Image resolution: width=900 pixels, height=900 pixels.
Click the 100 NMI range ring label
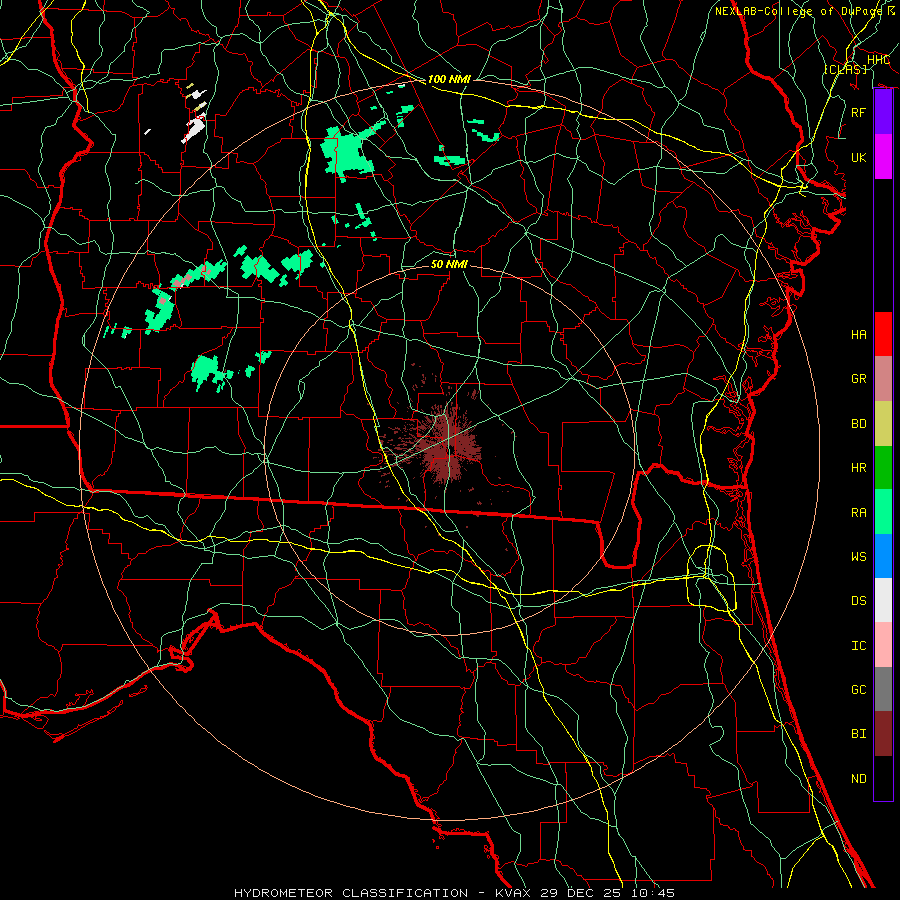coord(449,79)
